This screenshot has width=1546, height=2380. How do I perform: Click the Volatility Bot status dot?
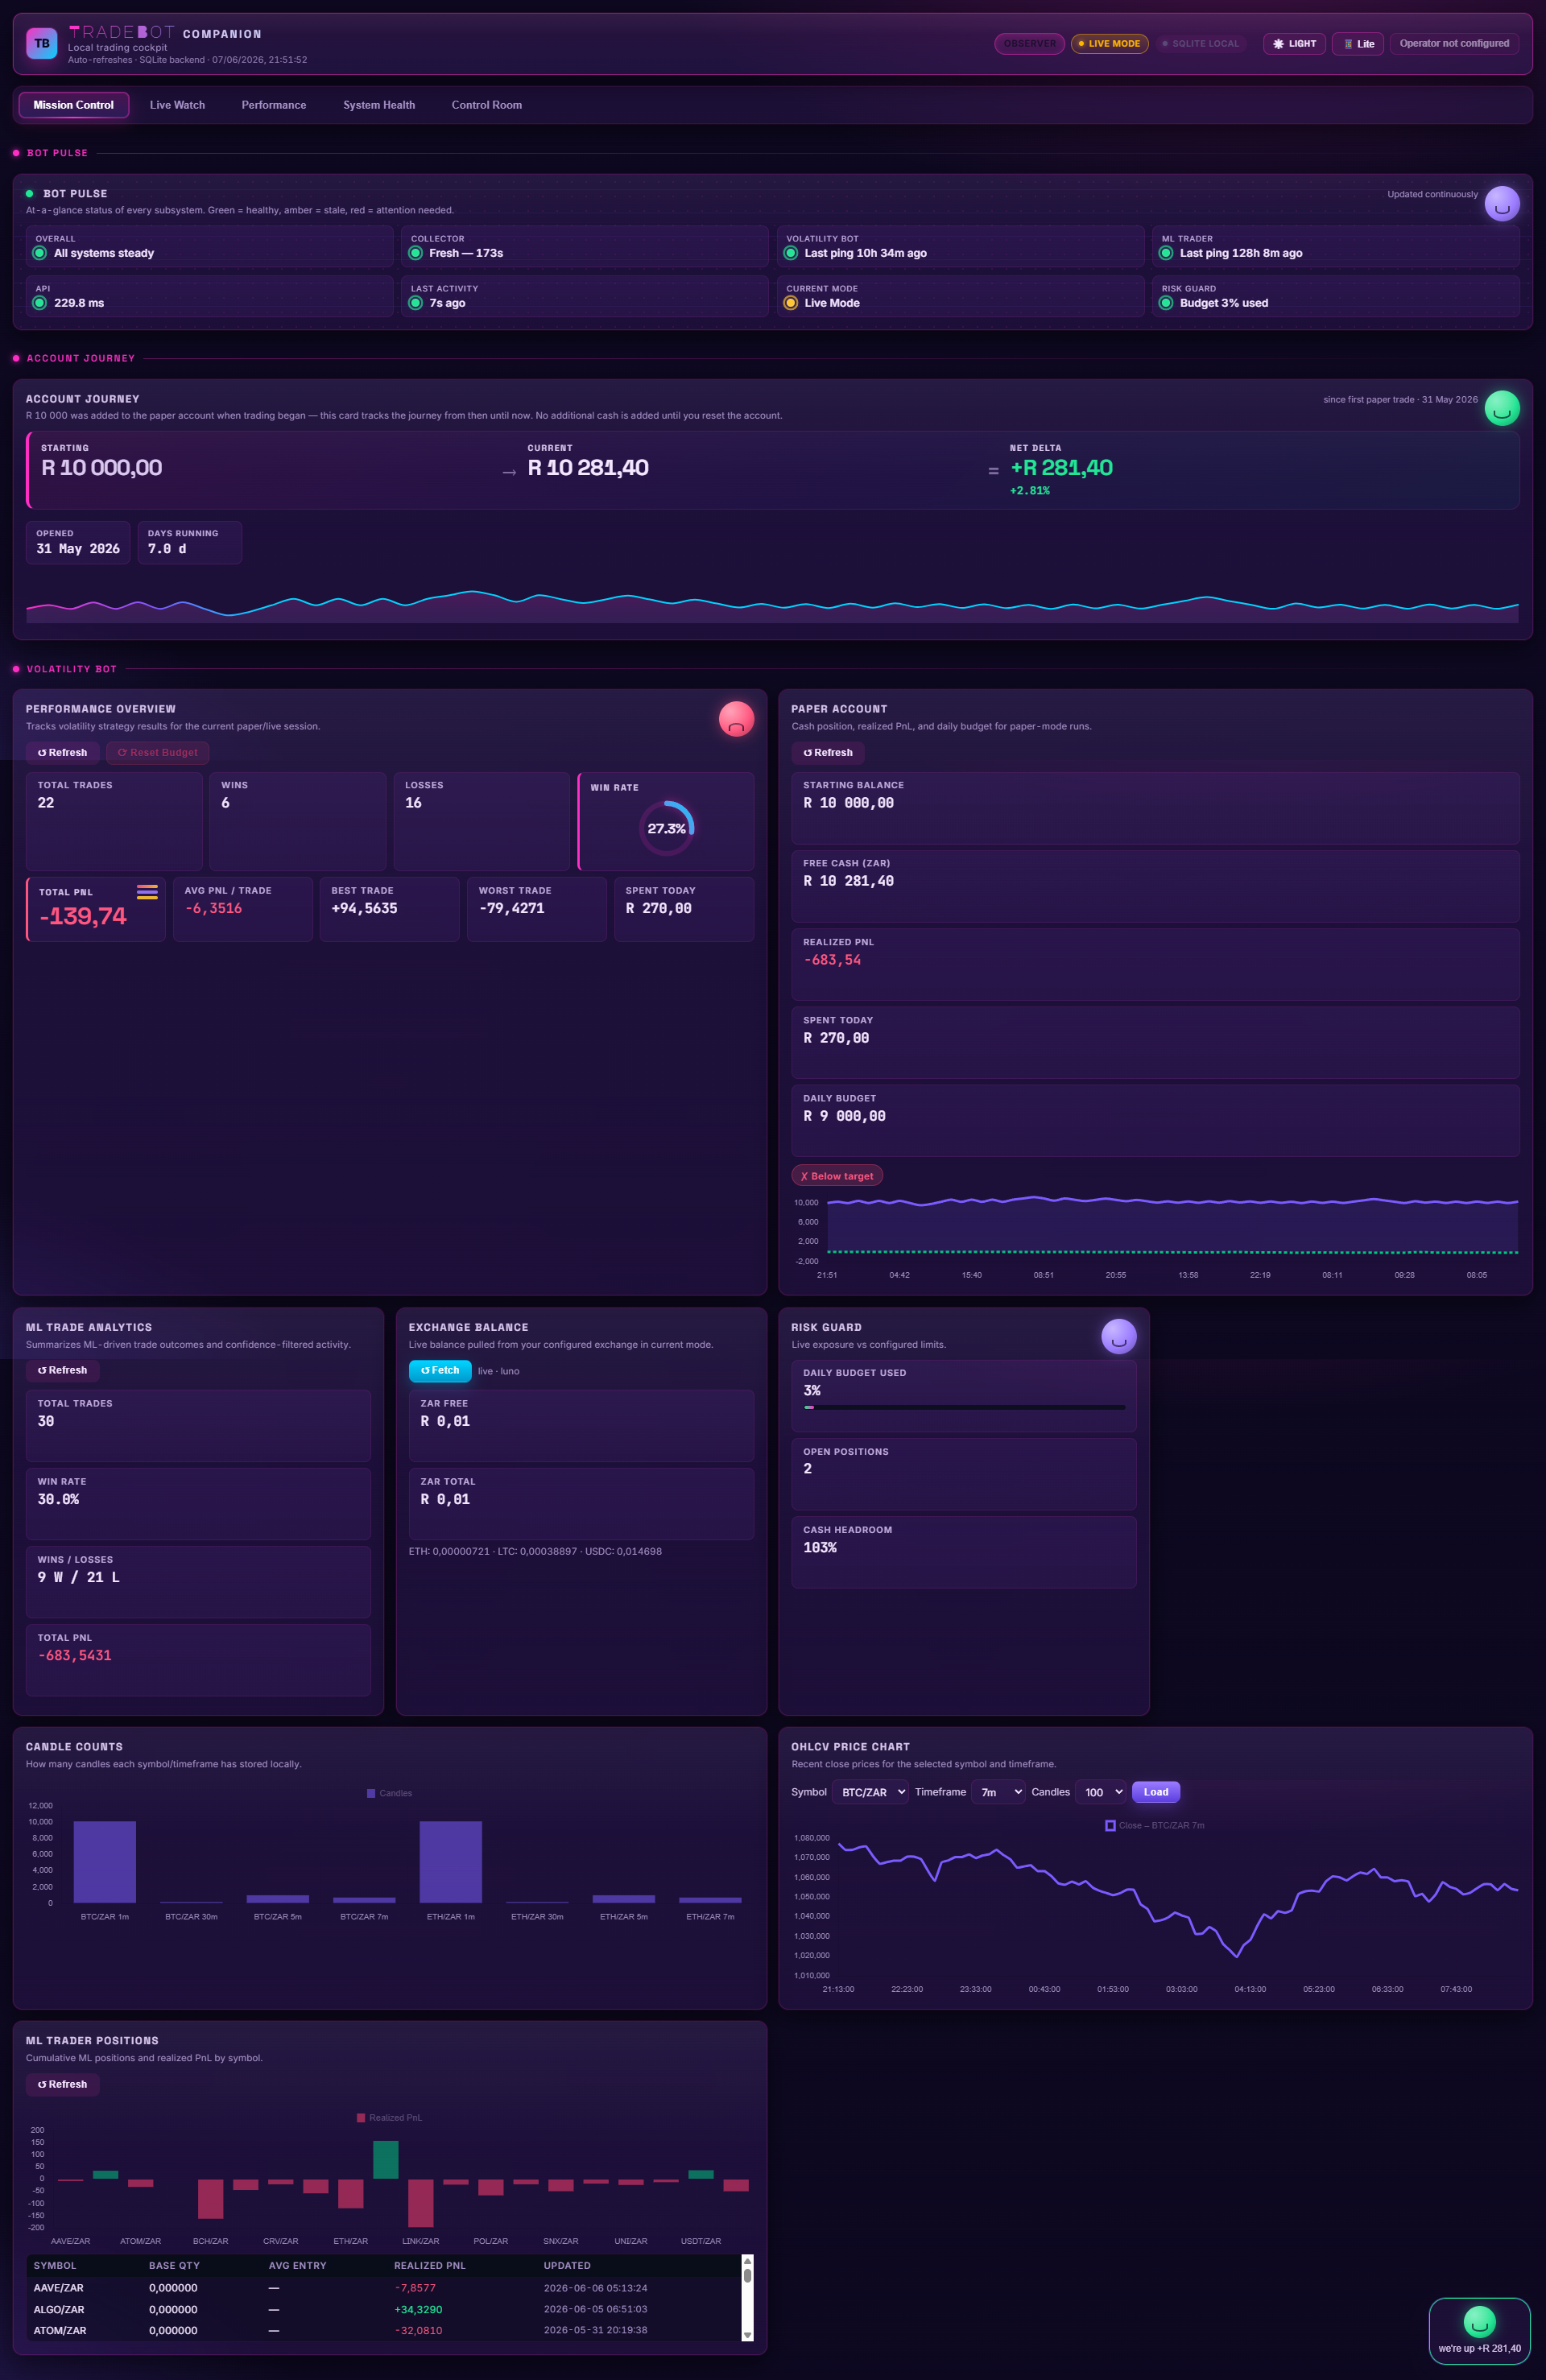(790, 253)
